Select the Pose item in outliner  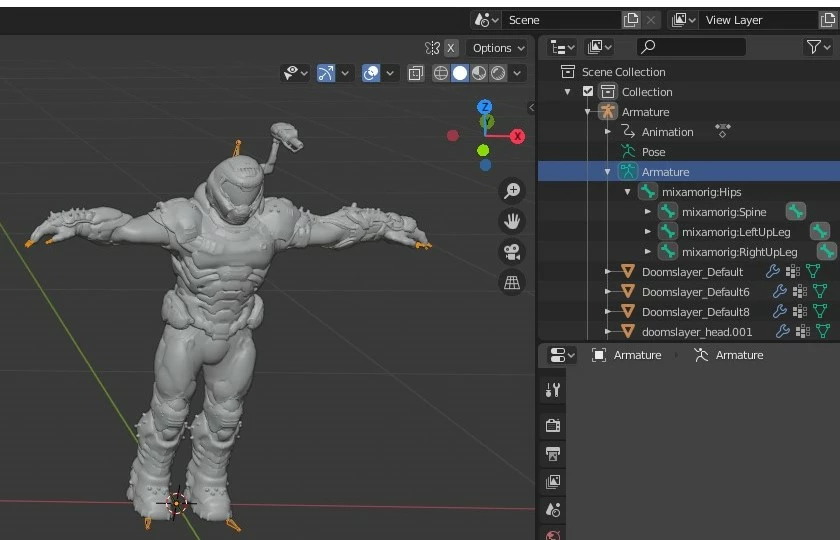click(653, 152)
